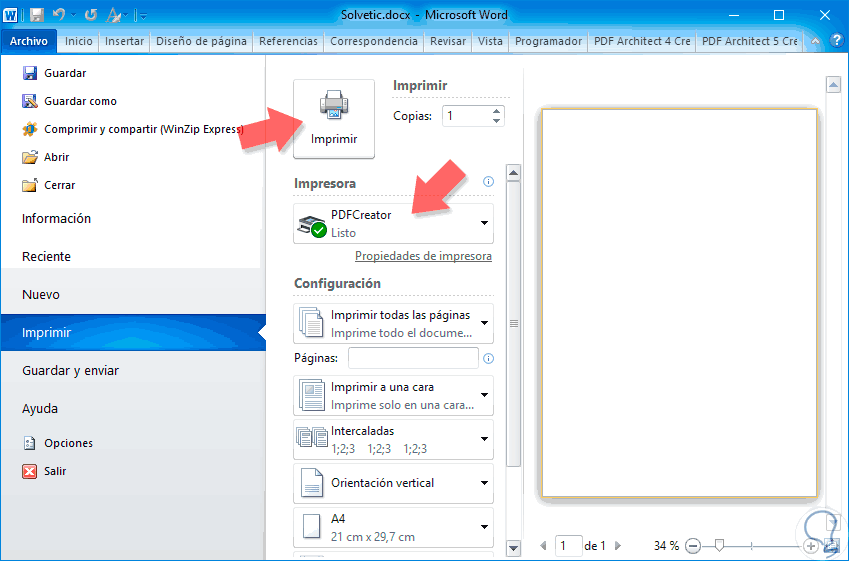Click the zoom slider handle

tap(719, 545)
